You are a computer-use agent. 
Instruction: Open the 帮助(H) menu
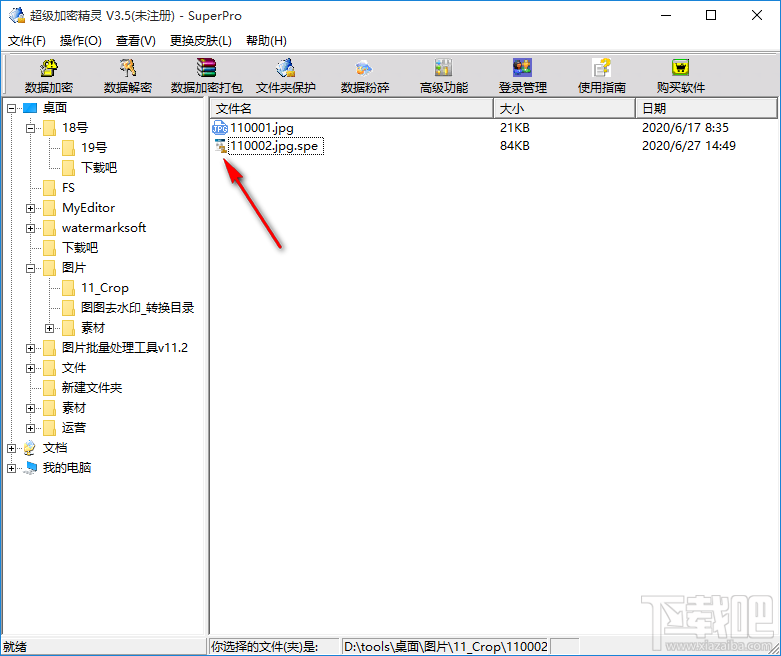[266, 41]
